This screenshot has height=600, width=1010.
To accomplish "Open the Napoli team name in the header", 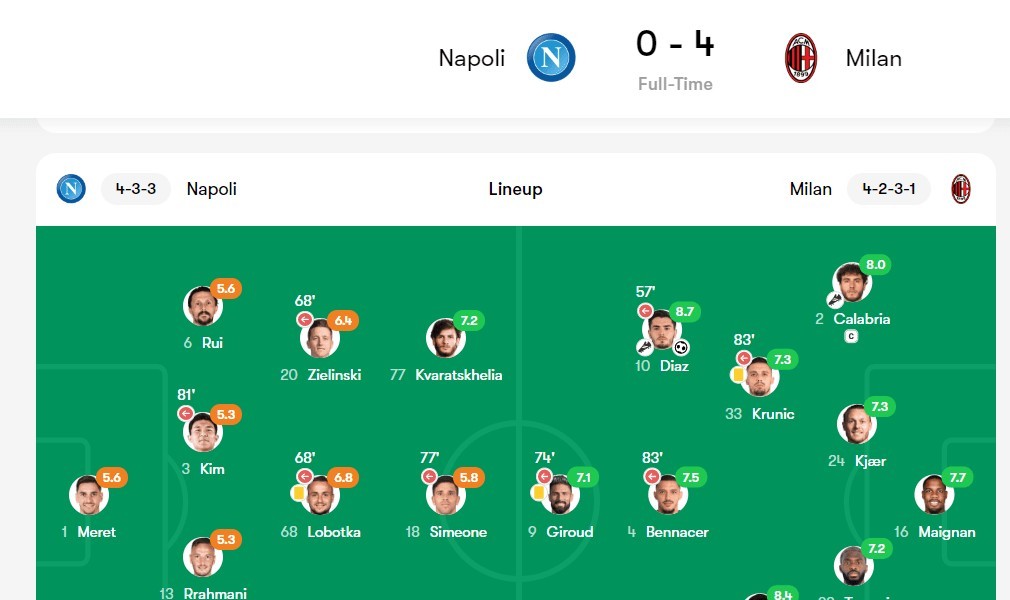I will (472, 58).
